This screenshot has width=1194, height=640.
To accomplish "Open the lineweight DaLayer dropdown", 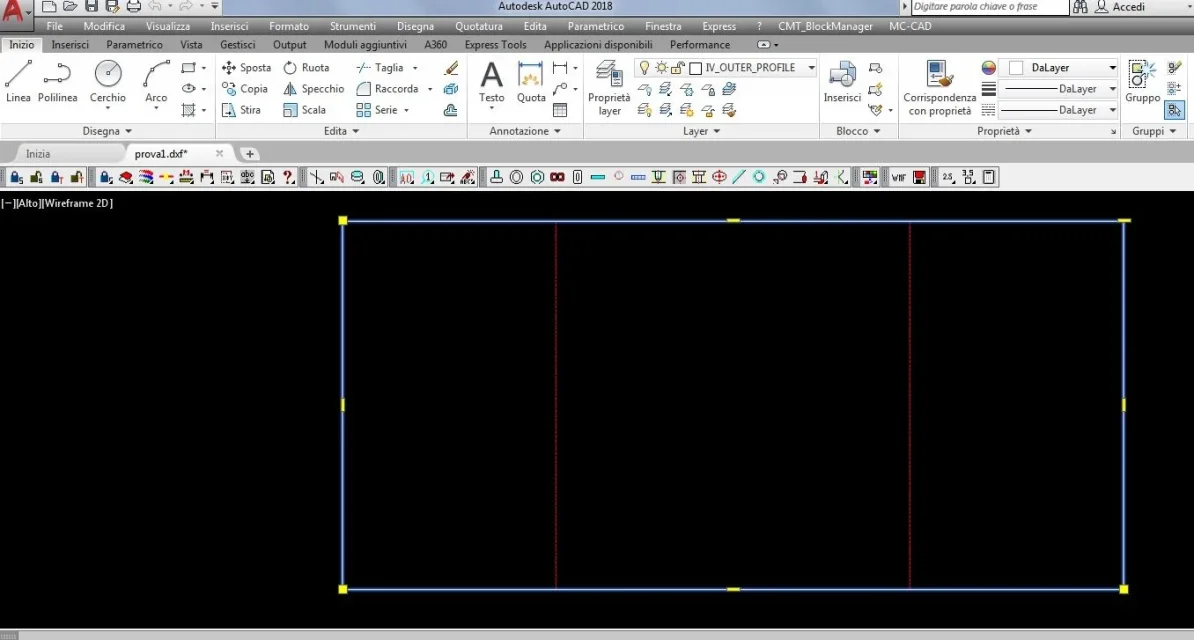I will coord(1113,89).
